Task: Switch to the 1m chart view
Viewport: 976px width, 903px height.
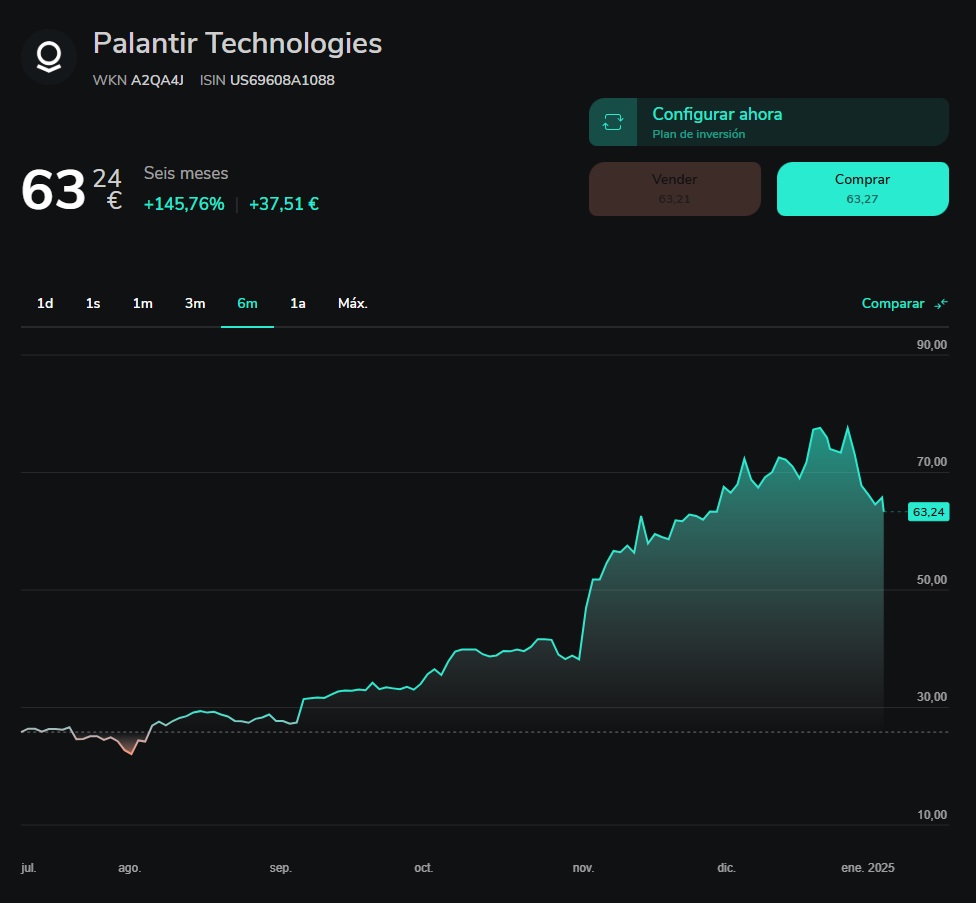Action: [x=142, y=303]
